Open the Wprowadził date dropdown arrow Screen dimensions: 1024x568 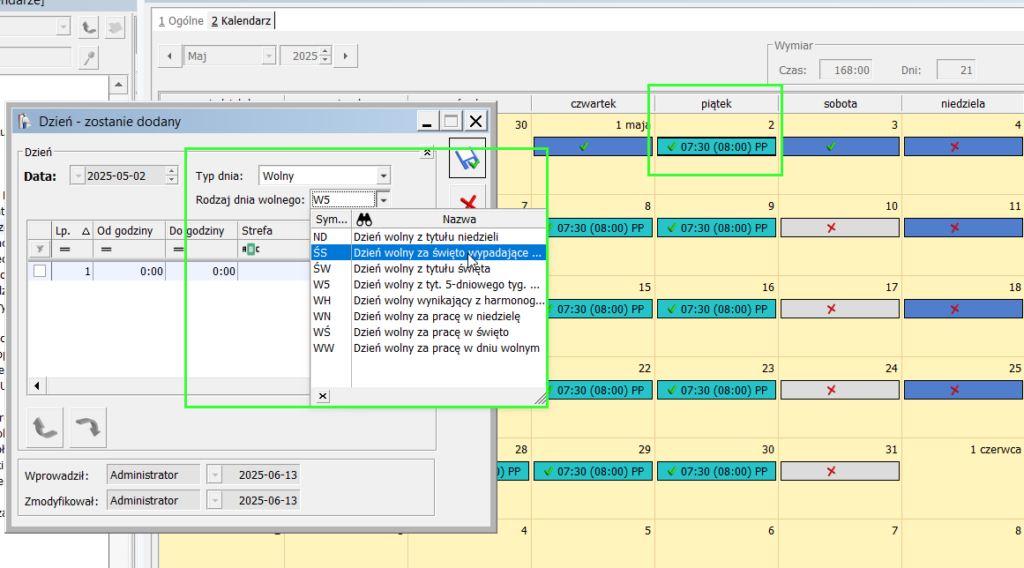(214, 475)
